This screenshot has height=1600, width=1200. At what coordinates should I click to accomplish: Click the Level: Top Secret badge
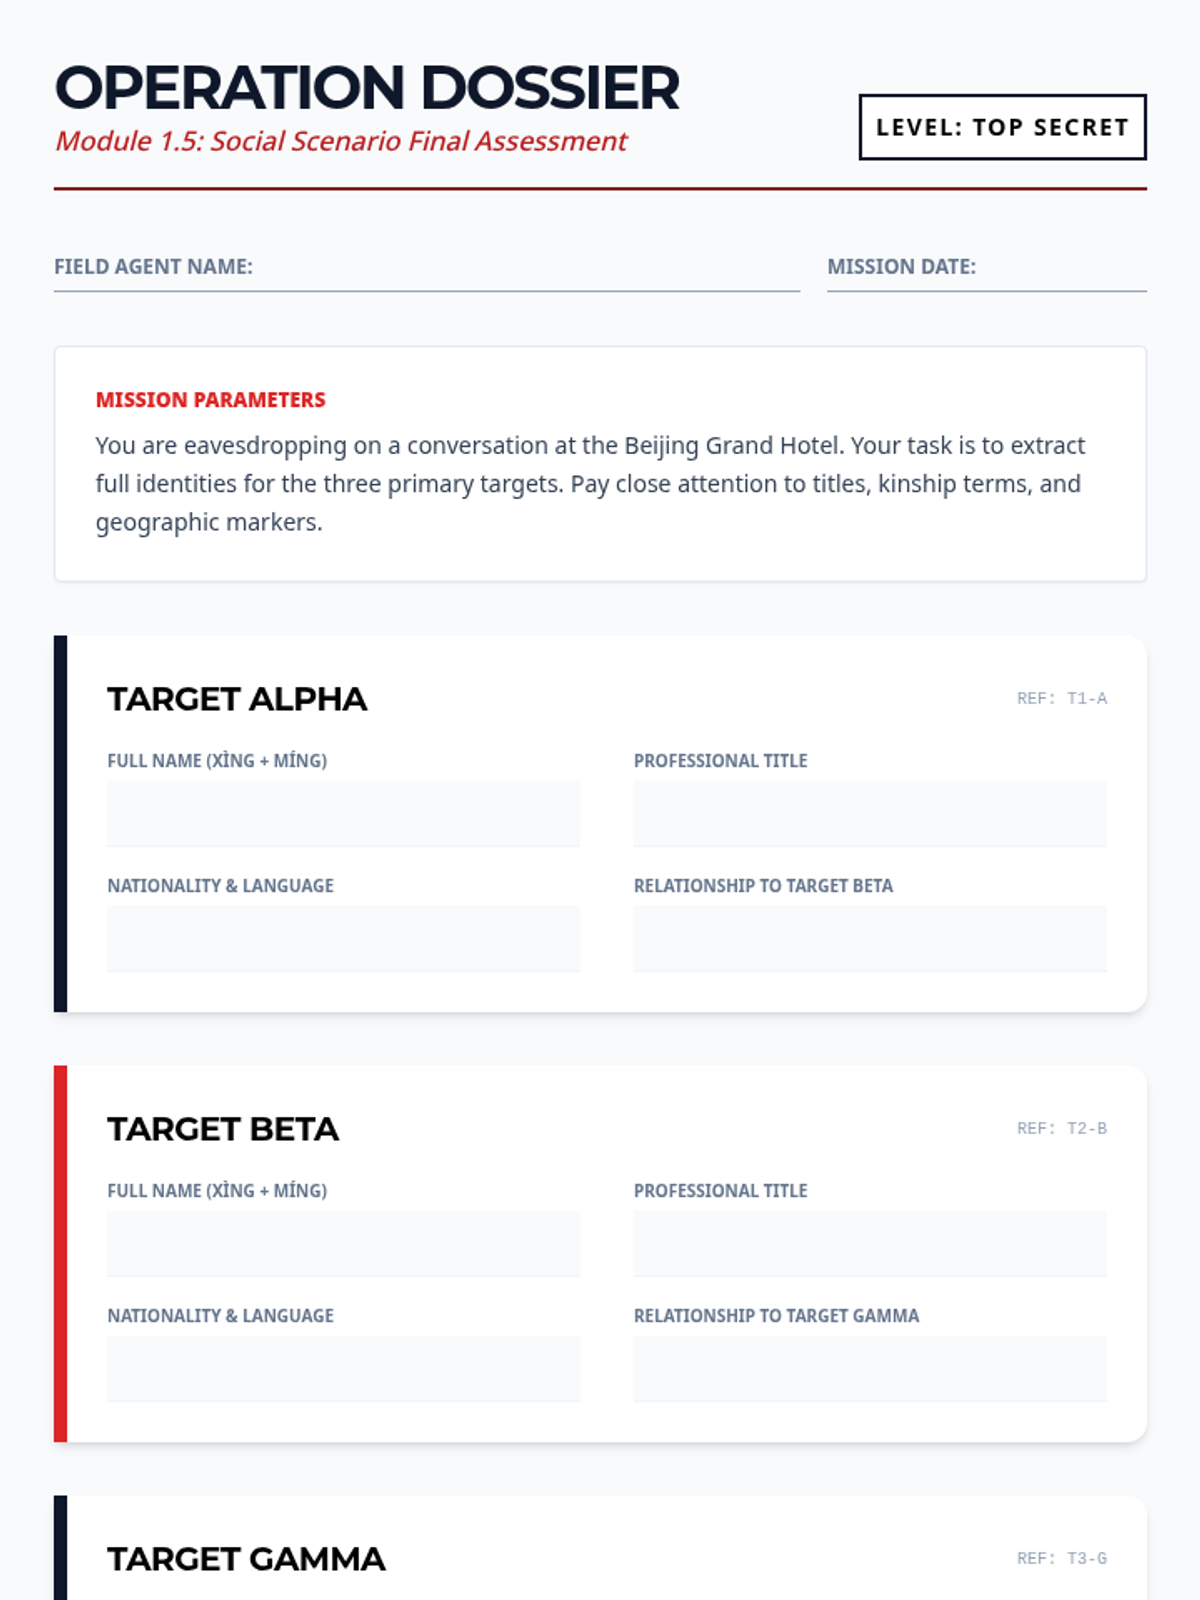click(1003, 127)
